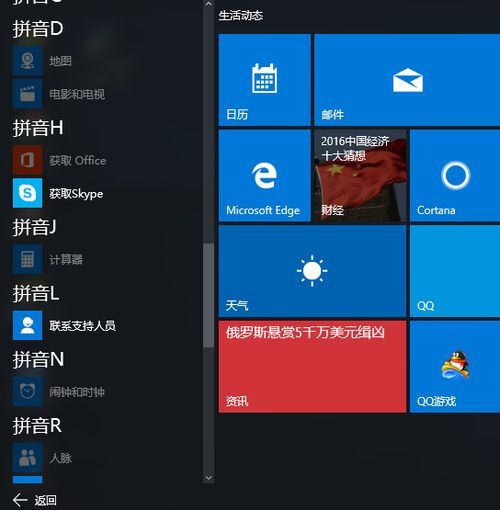Click the Skype icon in app list

[27, 193]
